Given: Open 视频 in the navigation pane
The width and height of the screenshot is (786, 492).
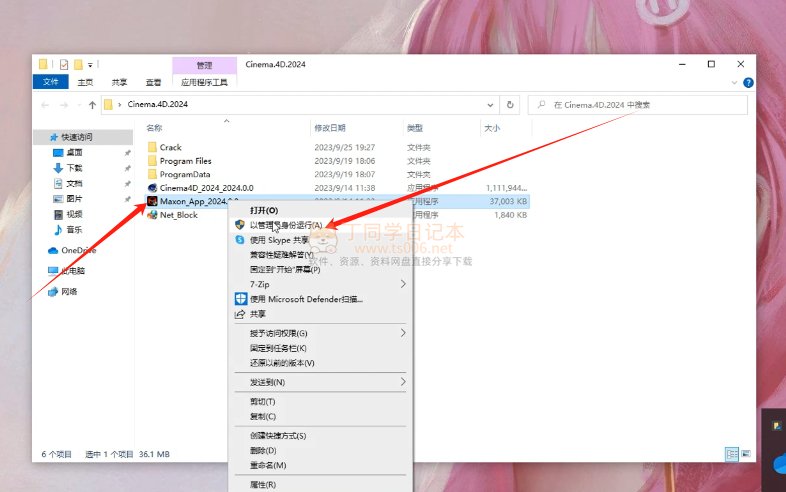Looking at the screenshot, I should (x=74, y=214).
